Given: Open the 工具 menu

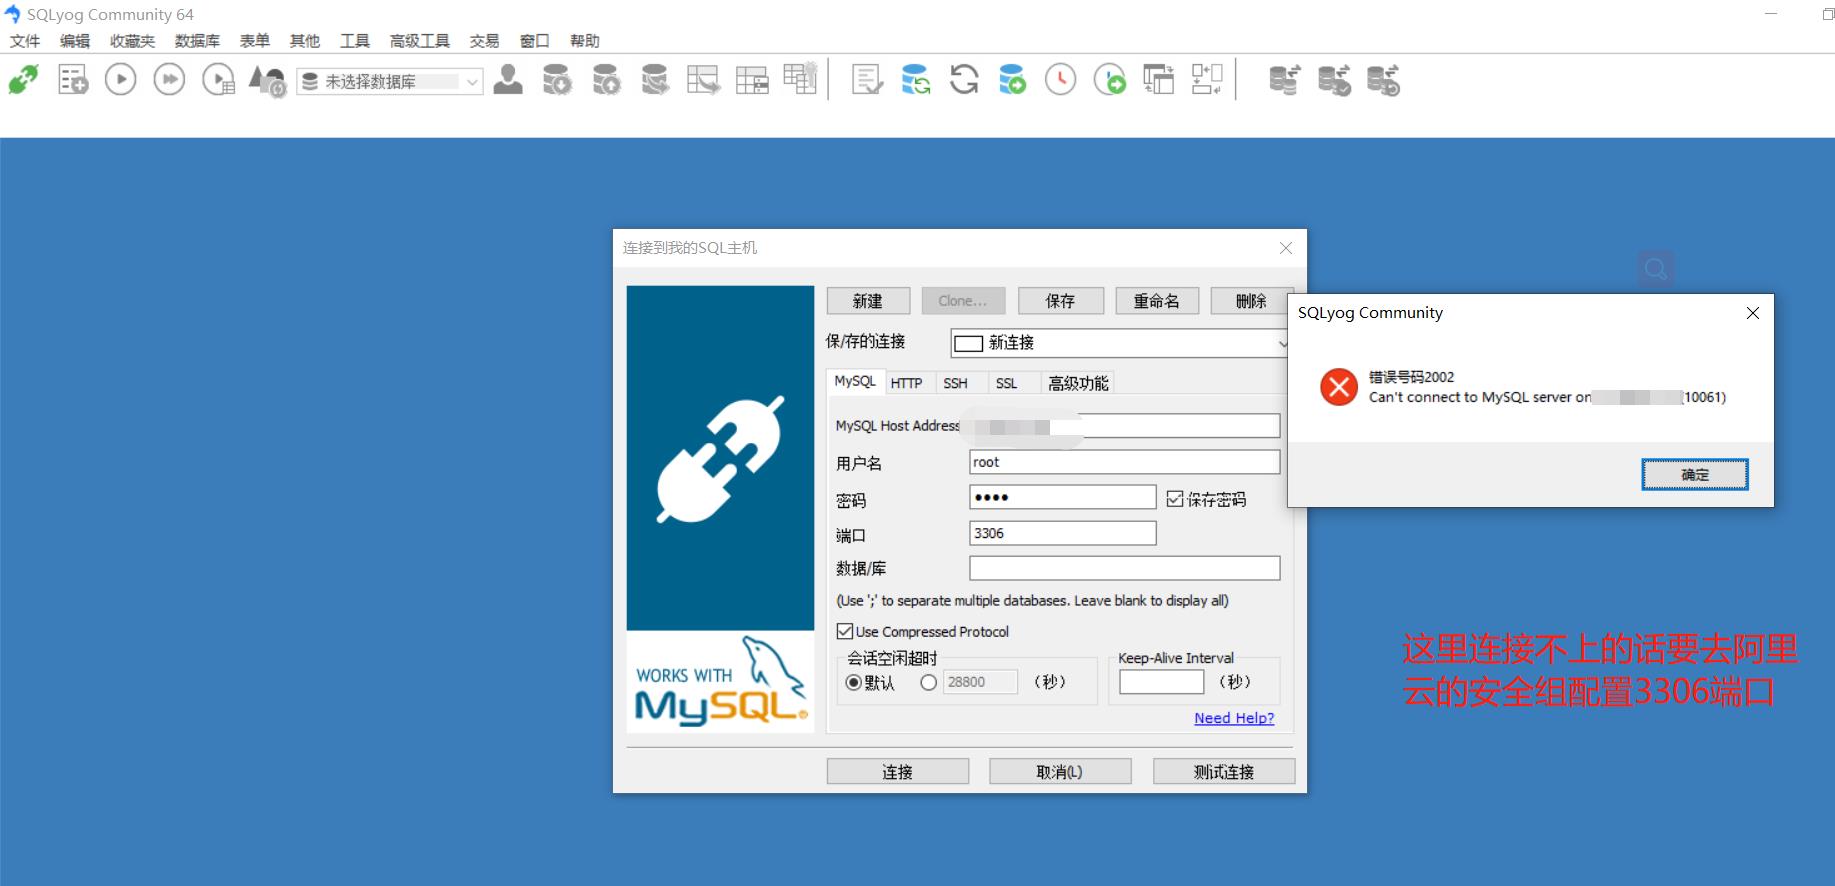Looking at the screenshot, I should tap(355, 41).
